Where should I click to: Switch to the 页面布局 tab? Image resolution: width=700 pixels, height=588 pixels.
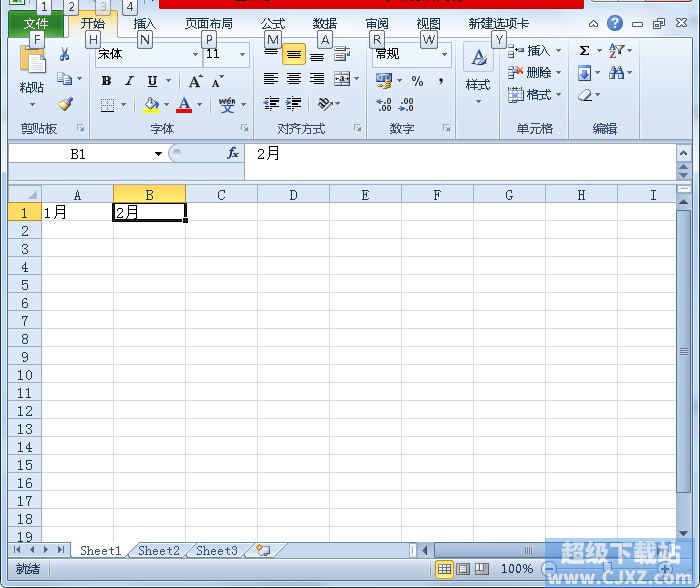point(209,24)
